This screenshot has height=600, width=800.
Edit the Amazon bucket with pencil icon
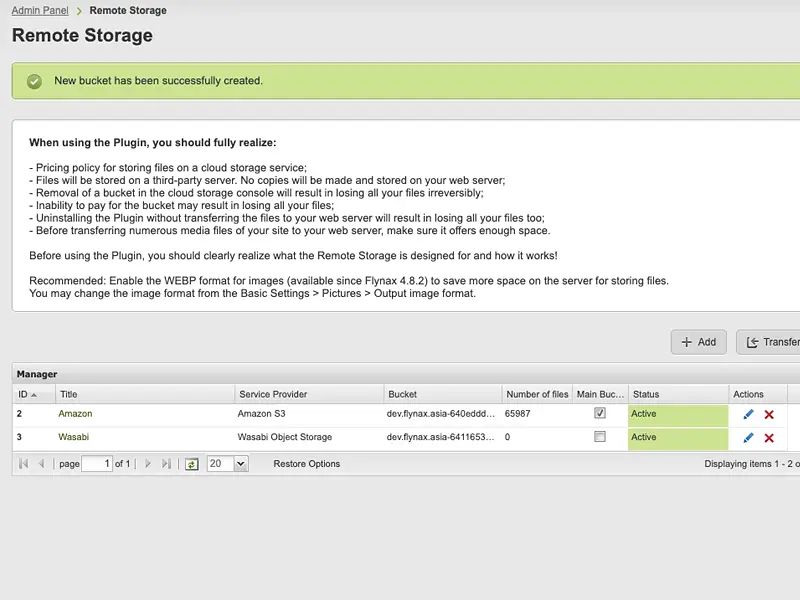tap(748, 414)
